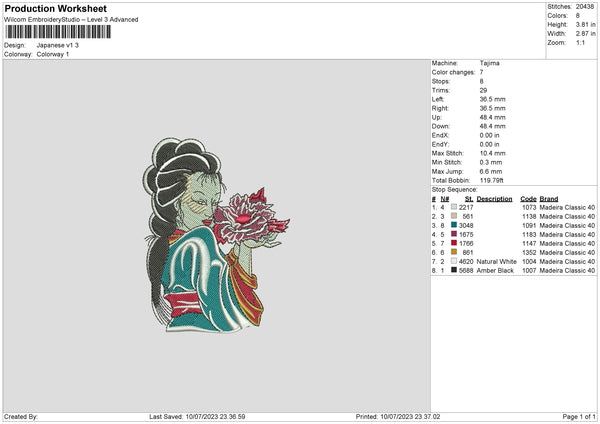
Task: Click the 'EndY:' label
Action: click(x=440, y=144)
